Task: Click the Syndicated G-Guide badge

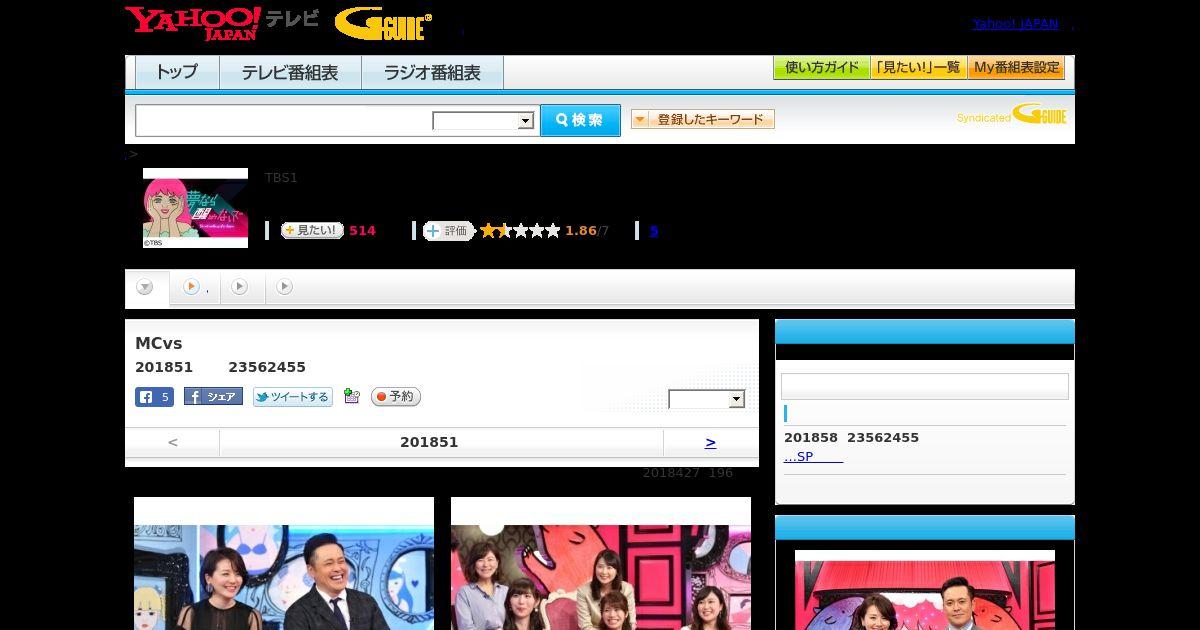Action: [x=1011, y=114]
